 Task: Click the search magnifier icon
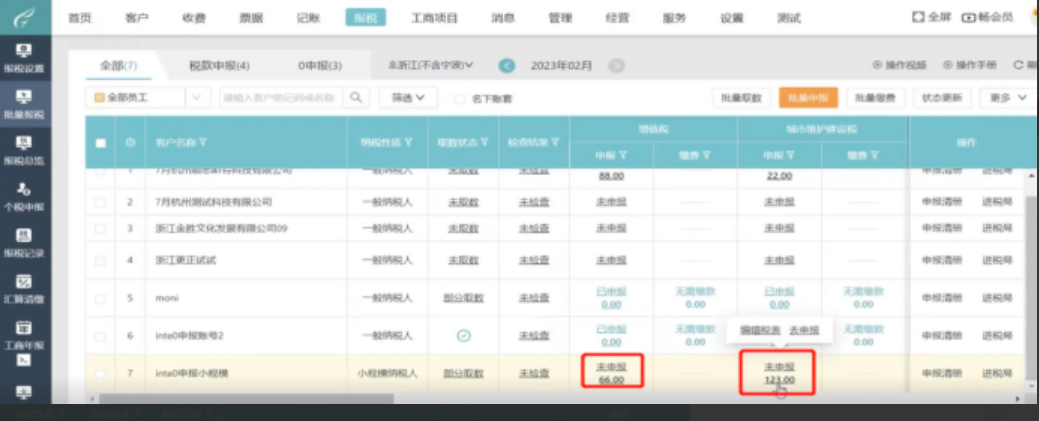356,98
